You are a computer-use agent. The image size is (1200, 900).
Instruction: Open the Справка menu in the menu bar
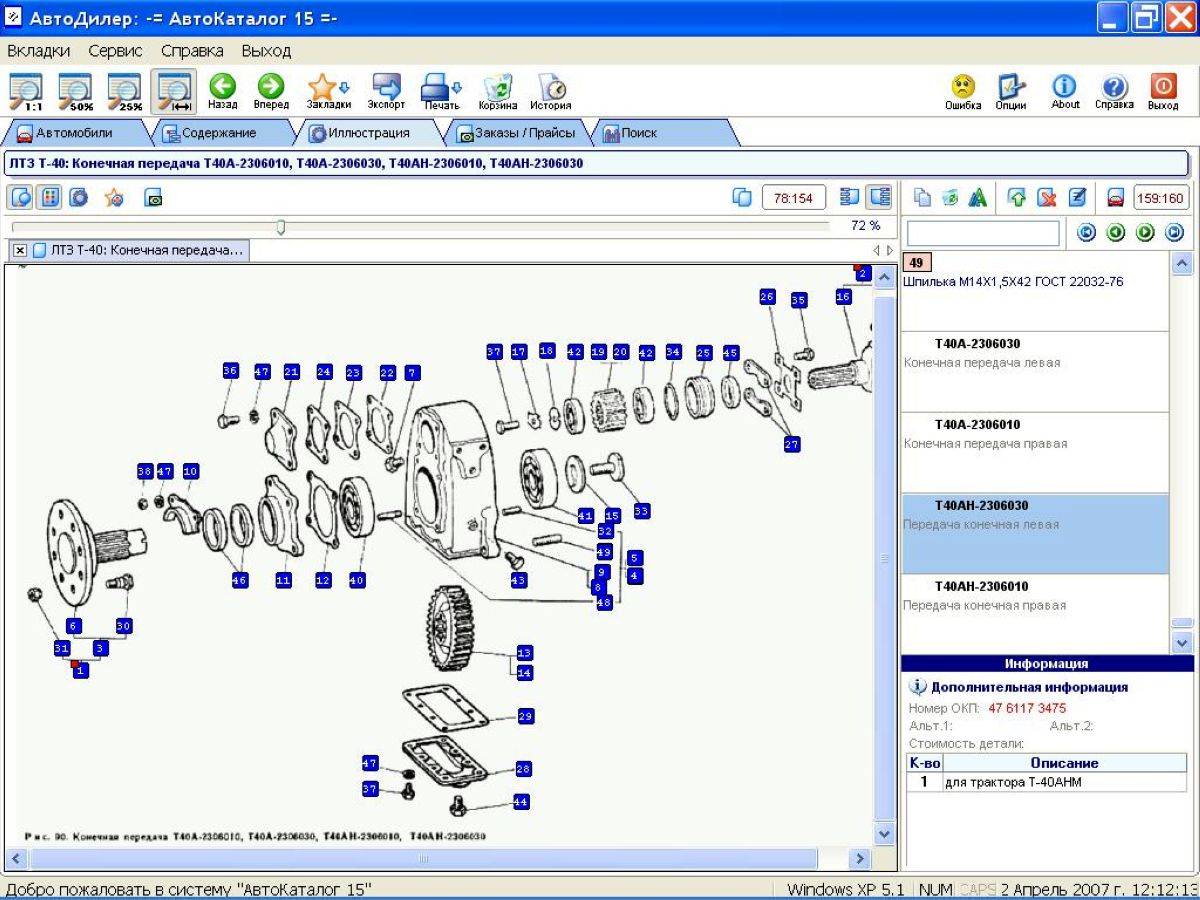coord(192,50)
